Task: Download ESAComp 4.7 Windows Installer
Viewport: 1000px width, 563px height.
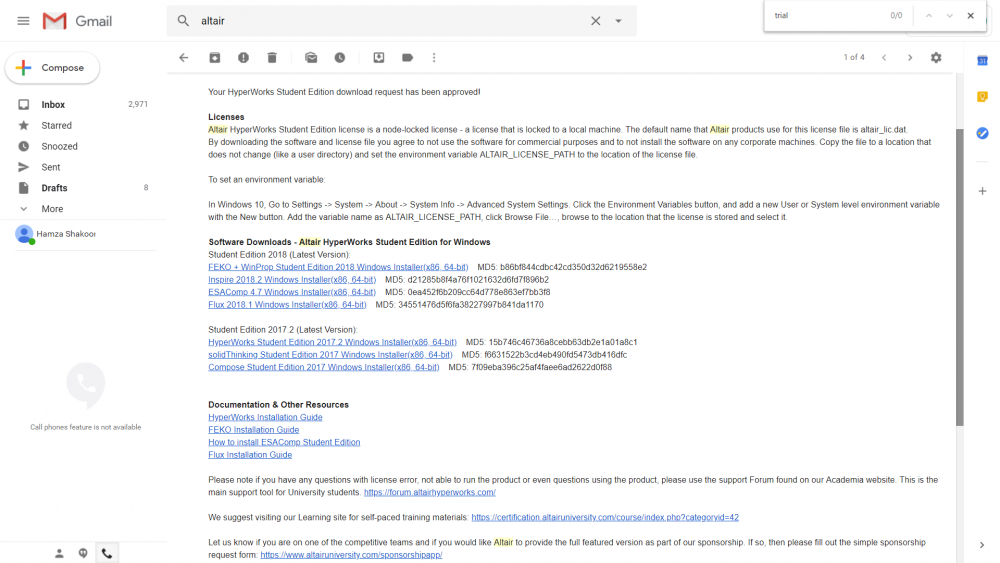Action: pyautogui.click(x=292, y=292)
